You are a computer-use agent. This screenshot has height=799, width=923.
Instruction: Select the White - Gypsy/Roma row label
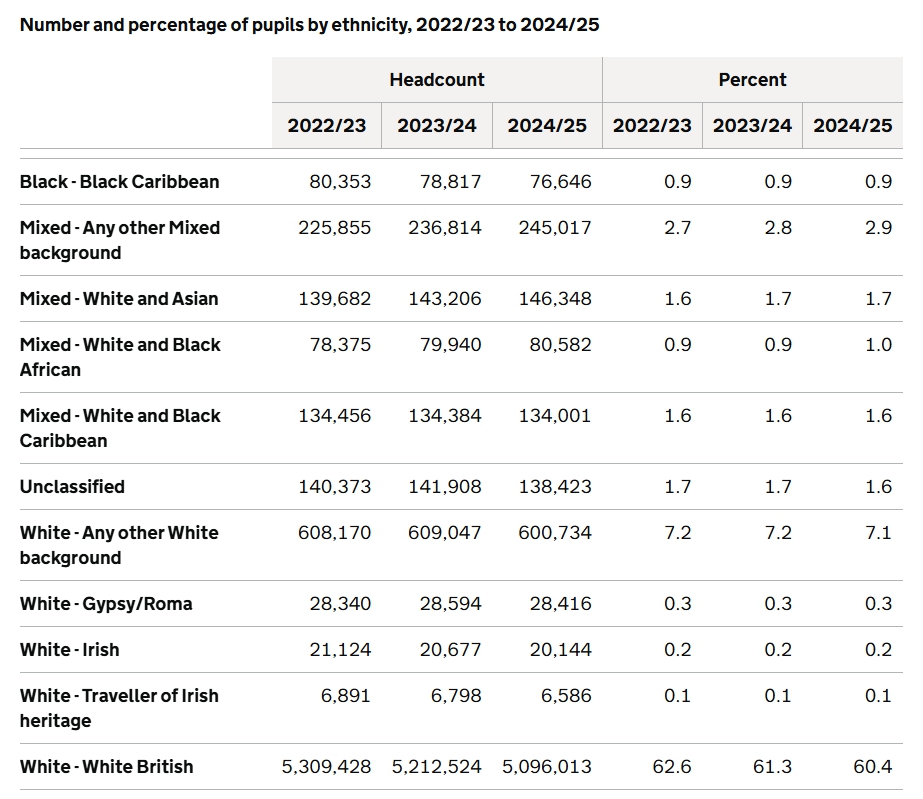pyautogui.click(x=106, y=604)
